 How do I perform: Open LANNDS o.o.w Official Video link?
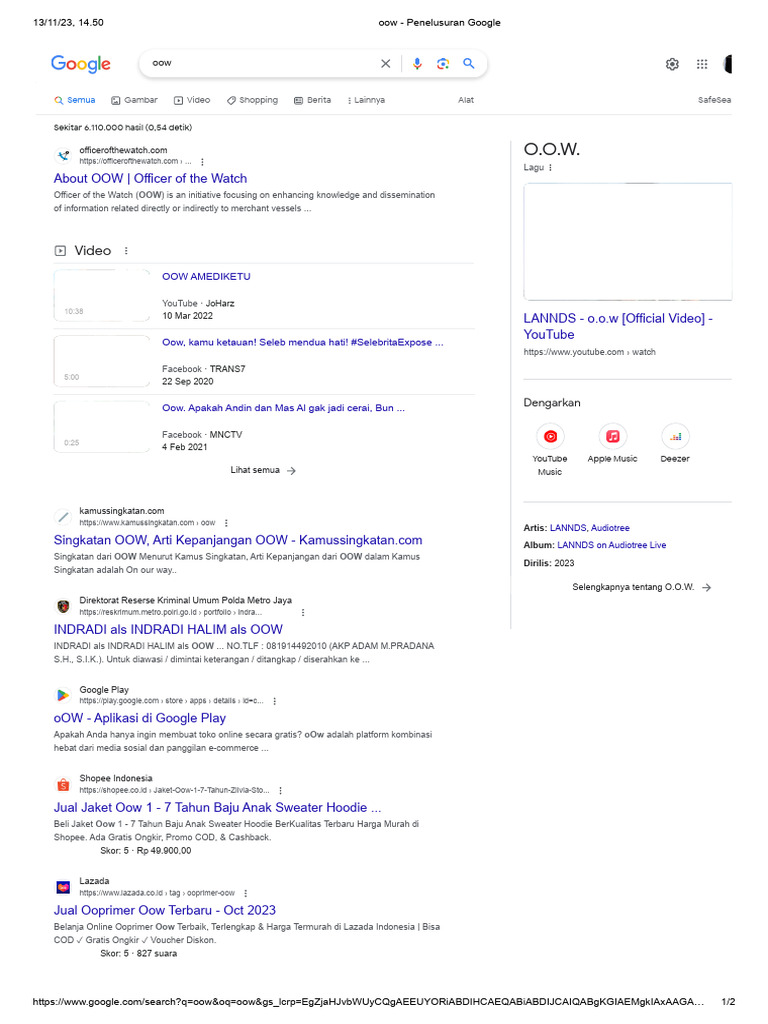(618, 326)
